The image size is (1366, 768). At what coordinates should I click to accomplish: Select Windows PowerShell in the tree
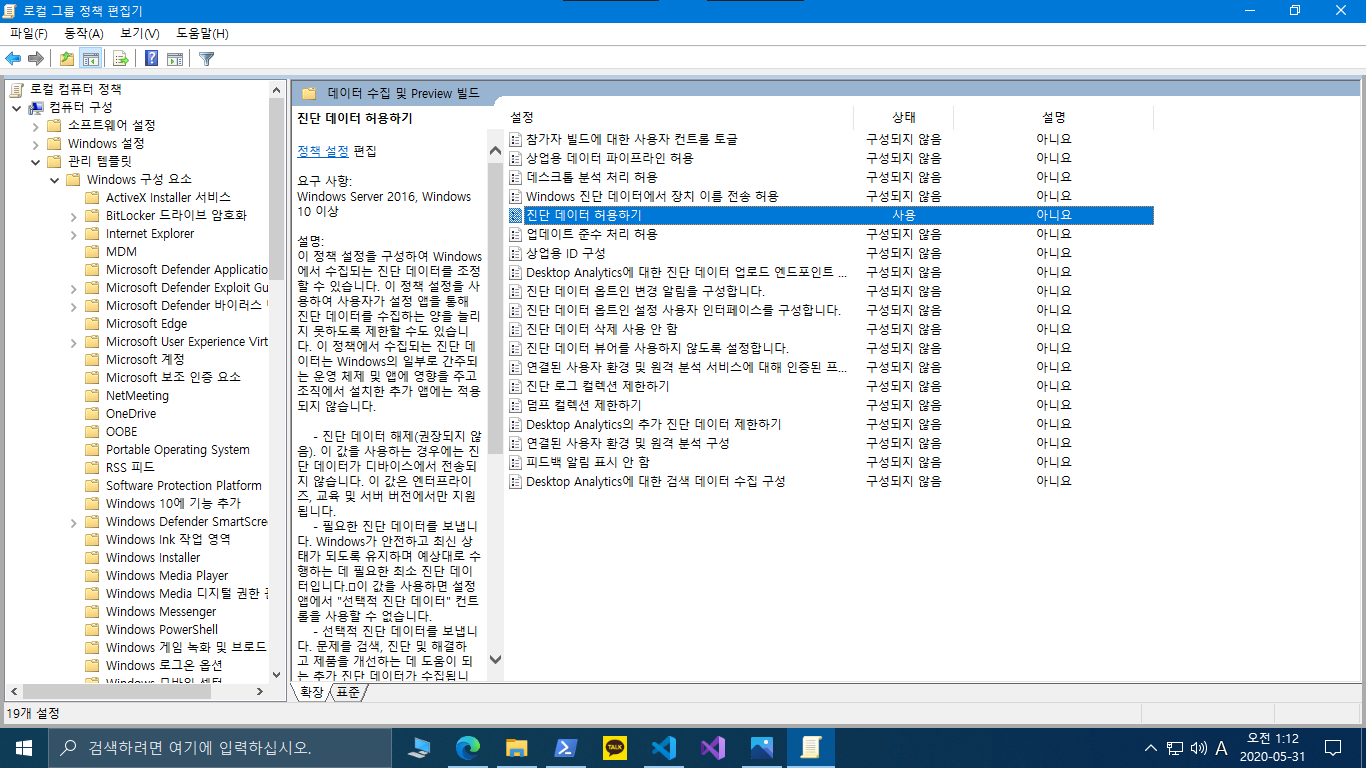coord(162,629)
